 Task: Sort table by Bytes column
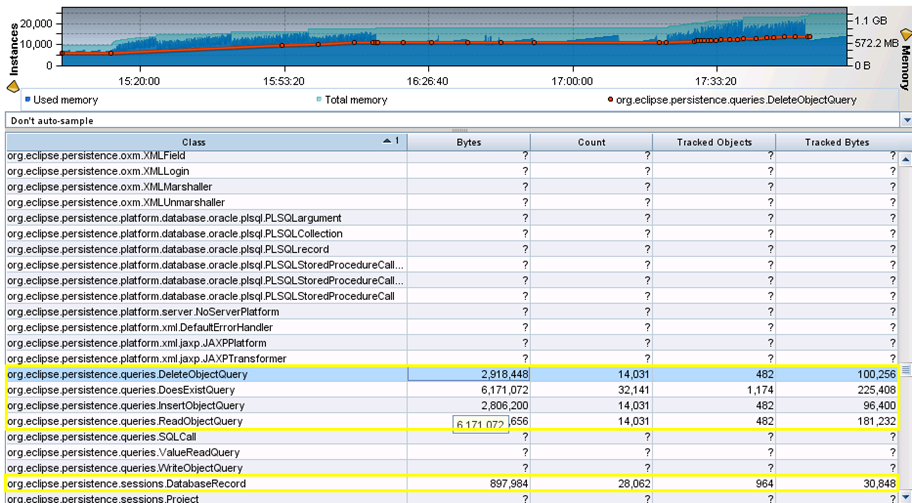[x=468, y=142]
